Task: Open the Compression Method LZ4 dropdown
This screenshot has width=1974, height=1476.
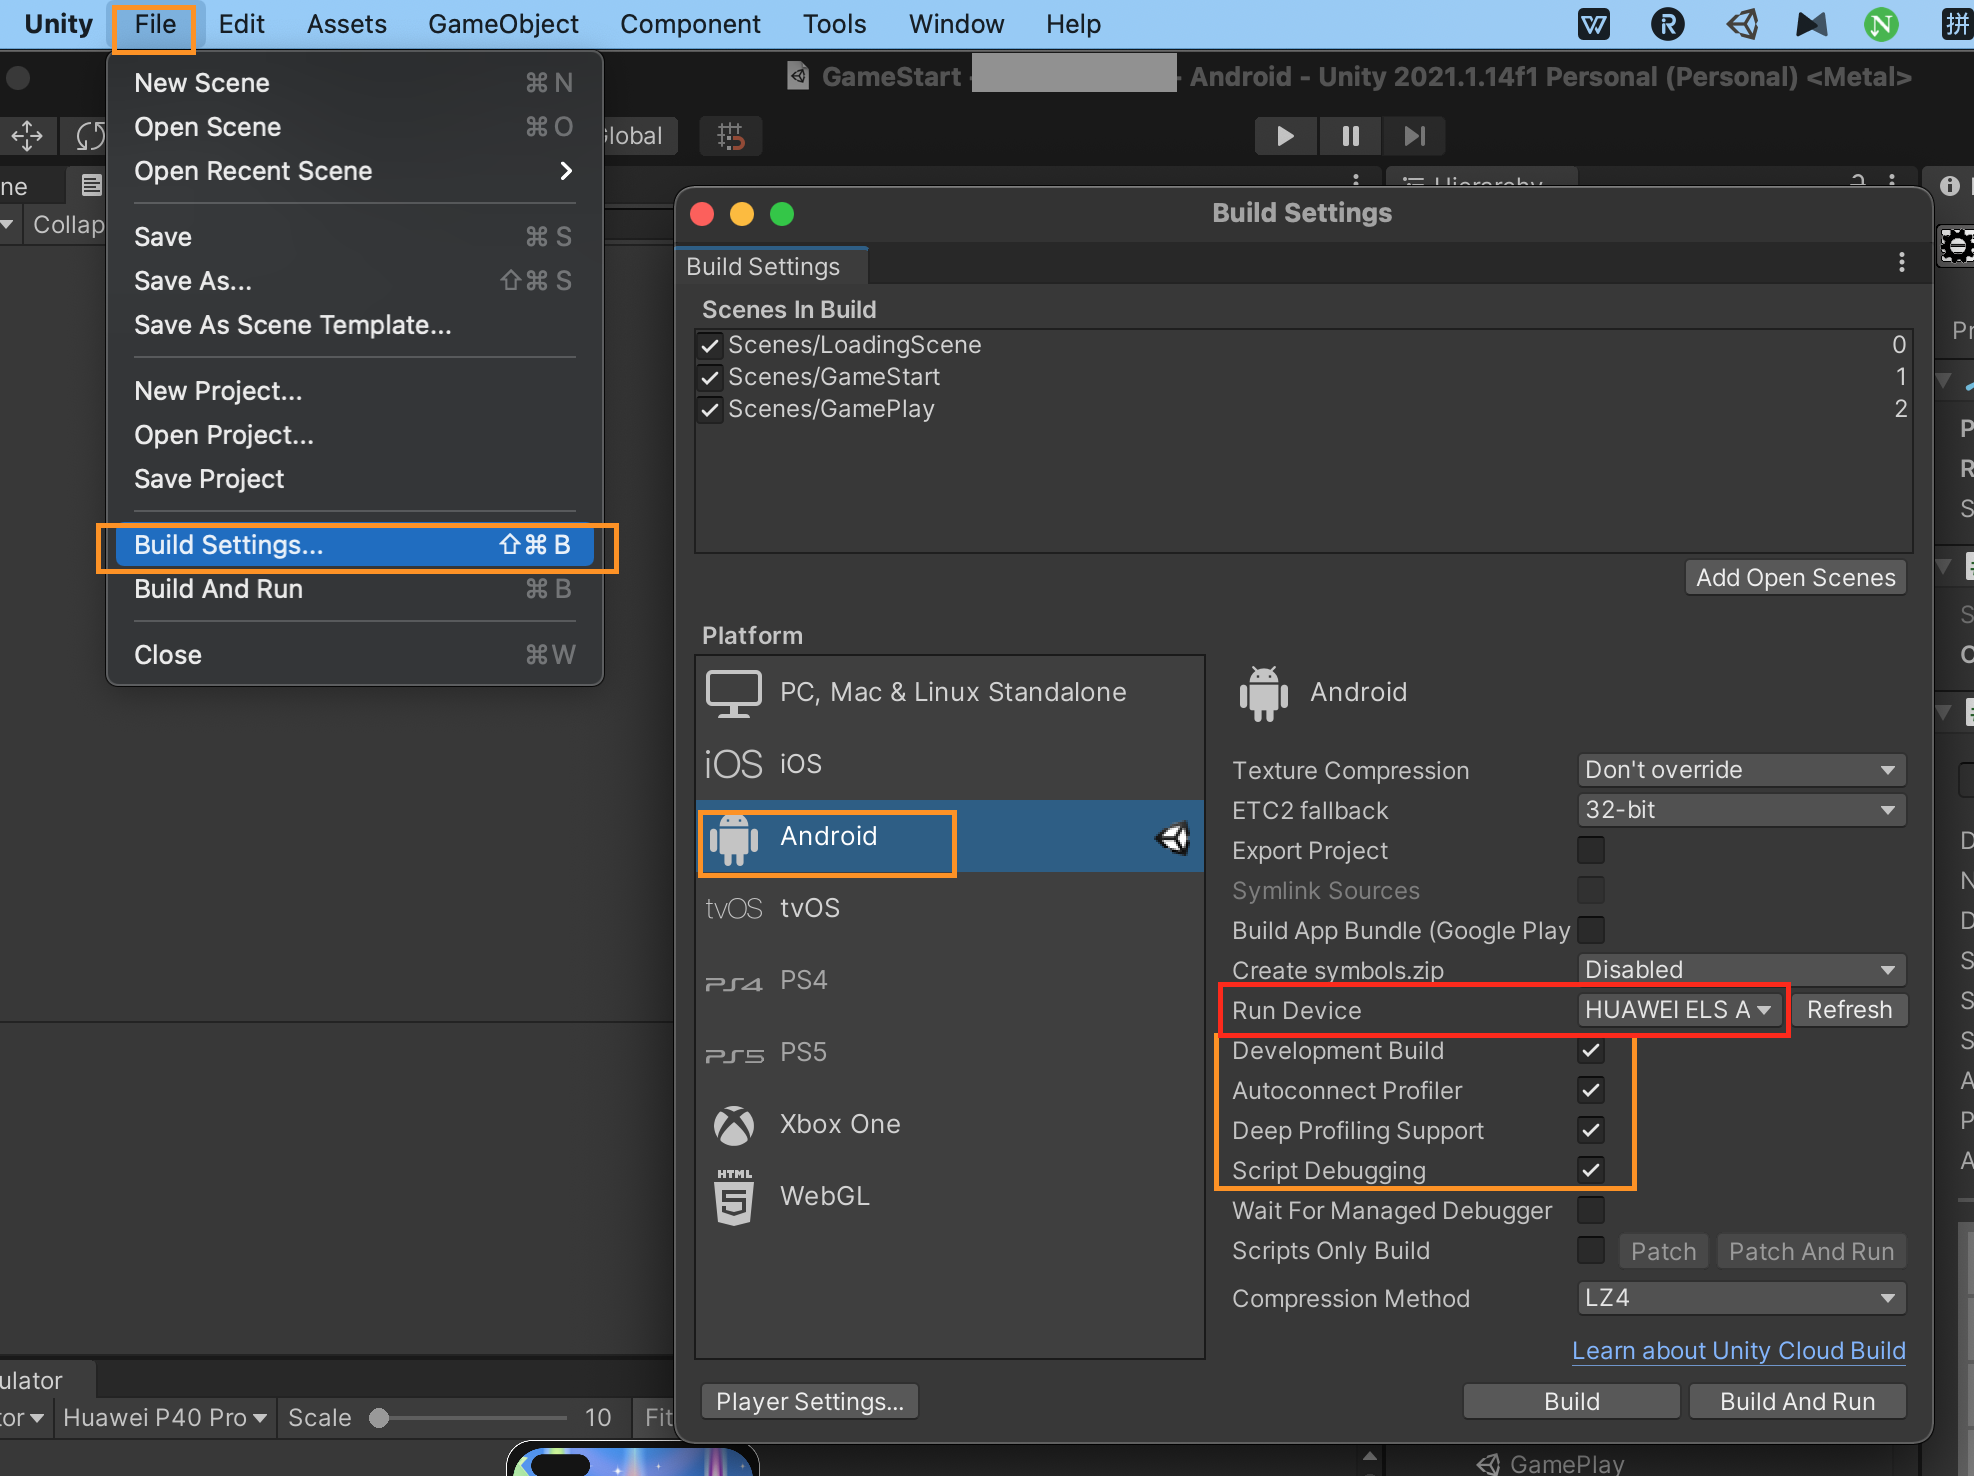Action: [x=1741, y=1298]
